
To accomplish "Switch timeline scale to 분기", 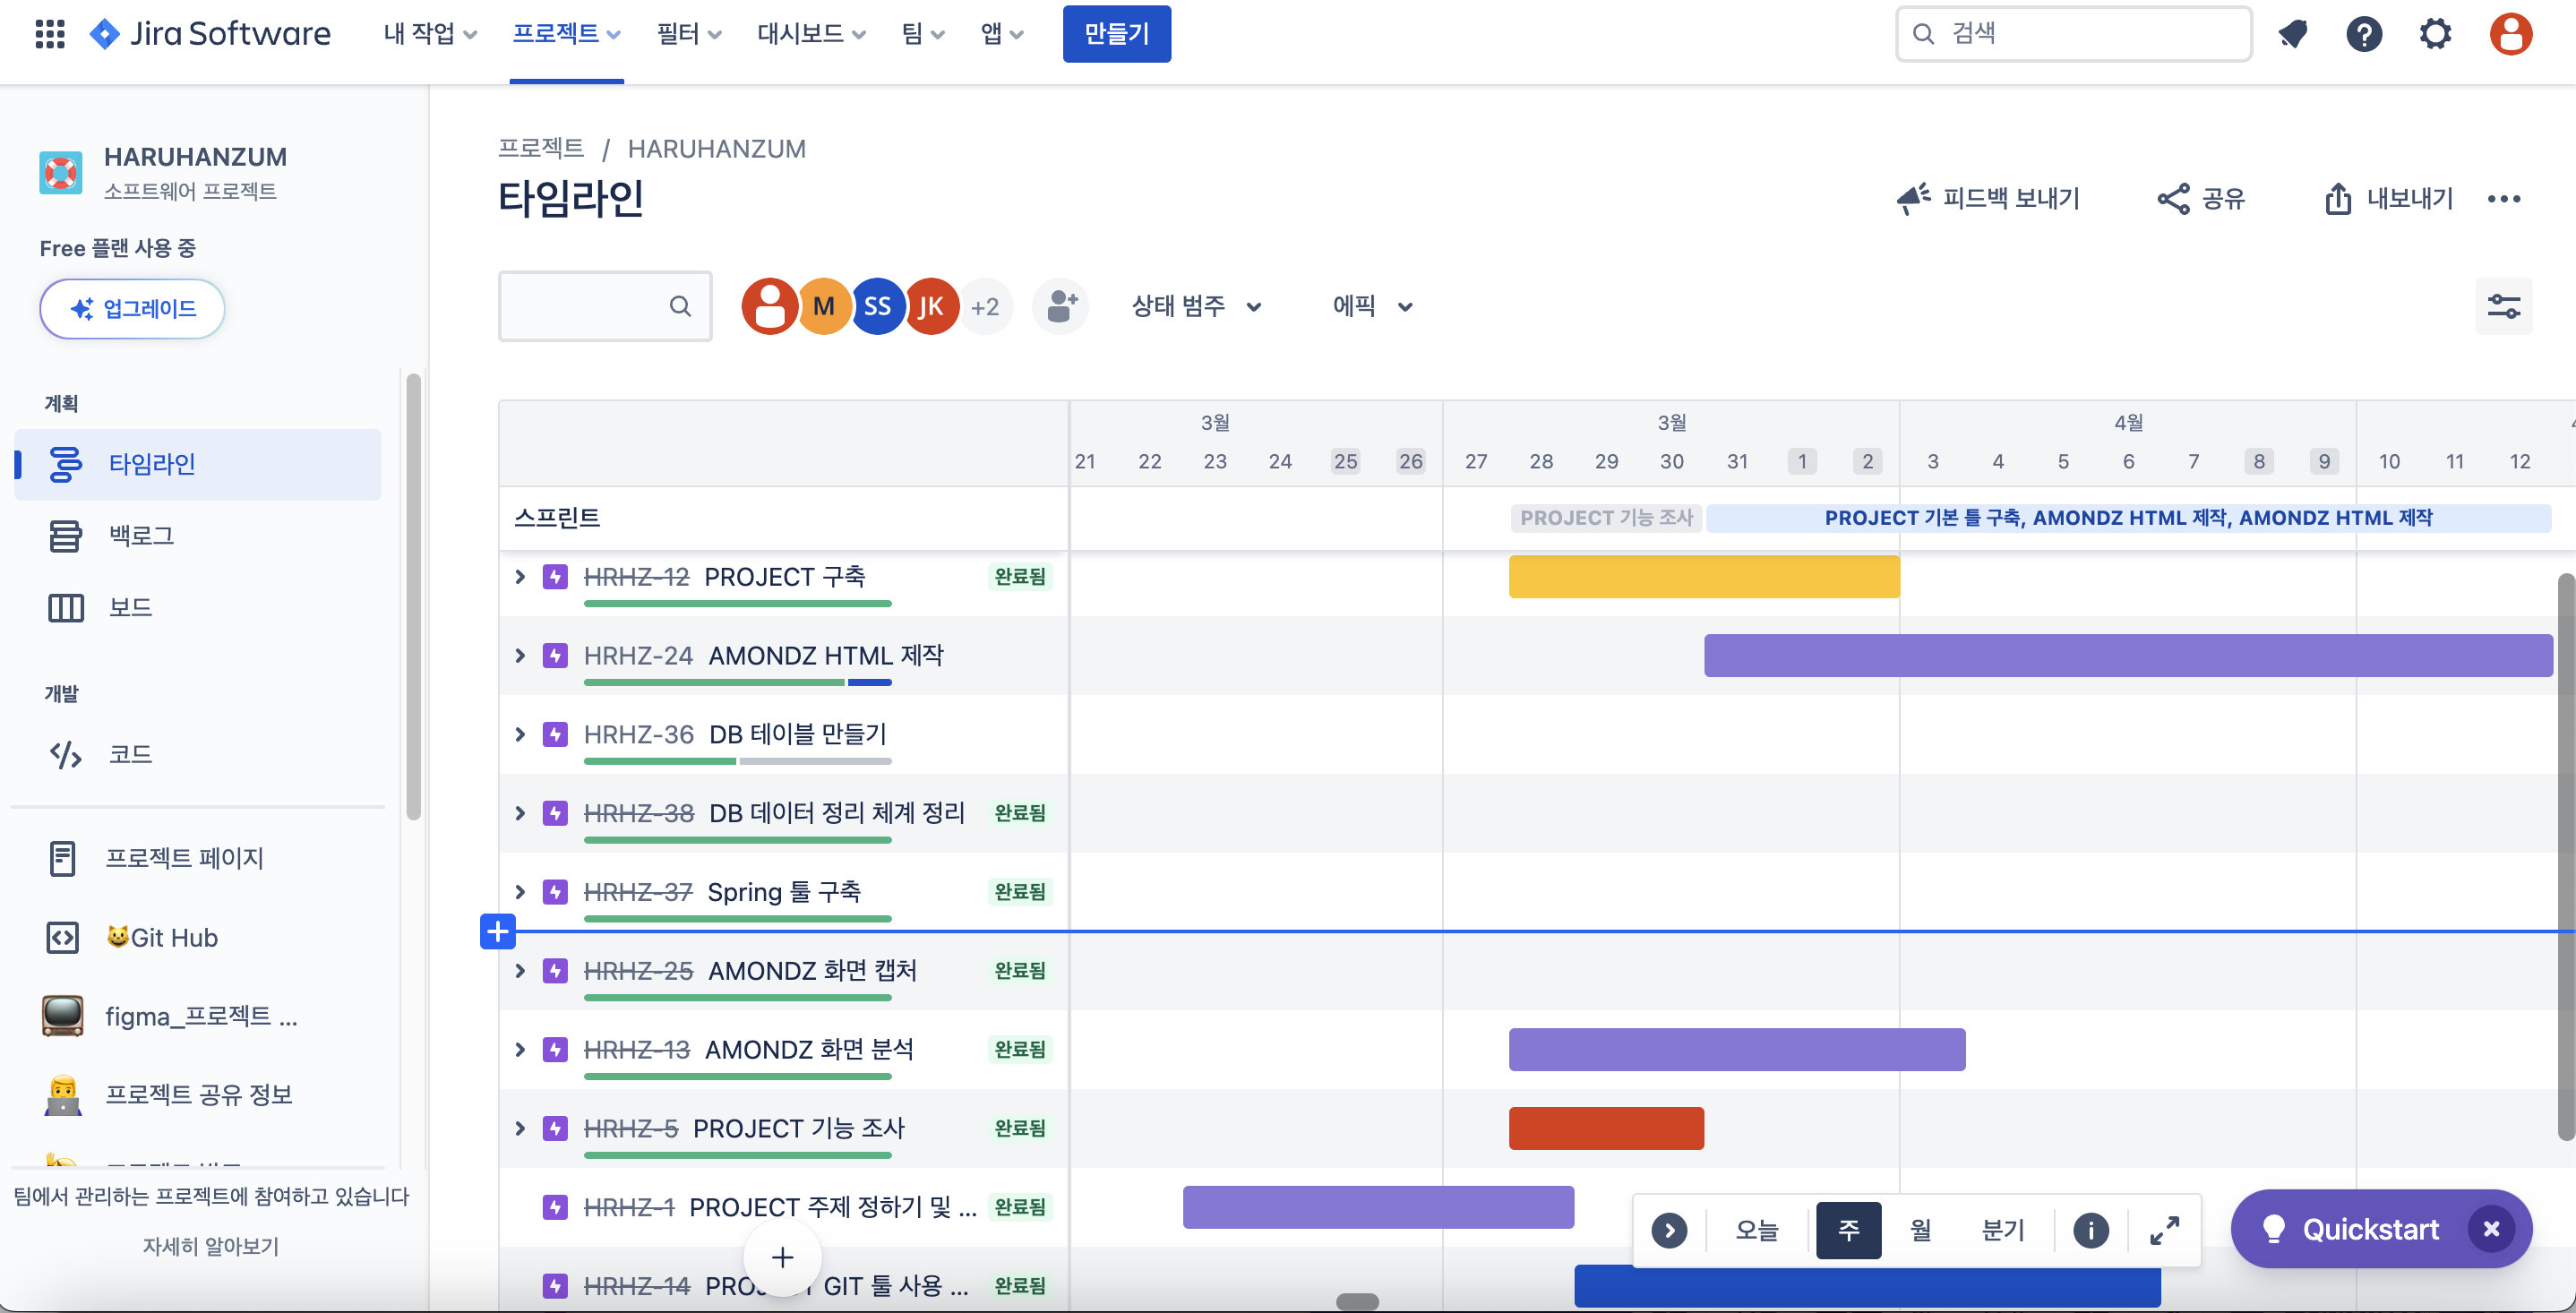I will (2003, 1229).
